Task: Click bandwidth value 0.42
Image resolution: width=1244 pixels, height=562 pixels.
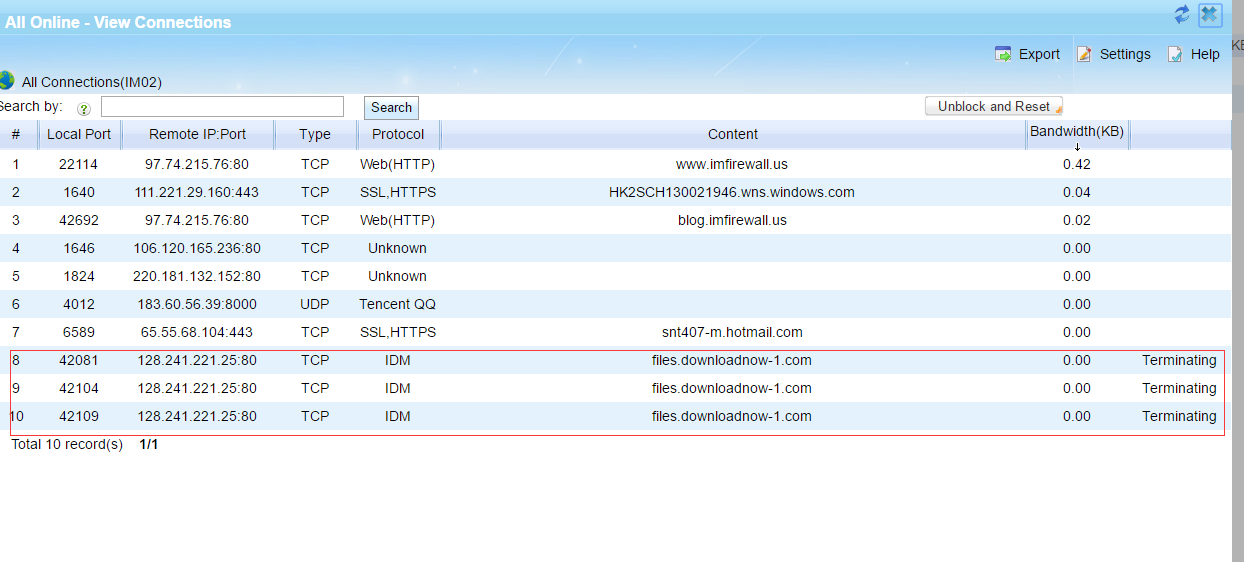Action: 1077,164
